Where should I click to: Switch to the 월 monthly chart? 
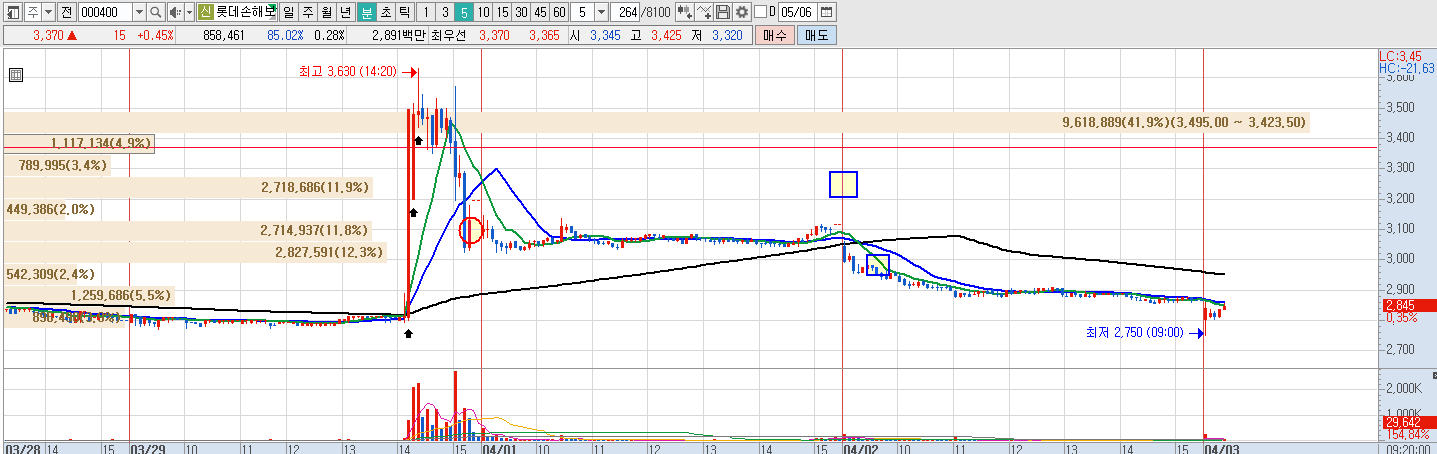[x=326, y=12]
